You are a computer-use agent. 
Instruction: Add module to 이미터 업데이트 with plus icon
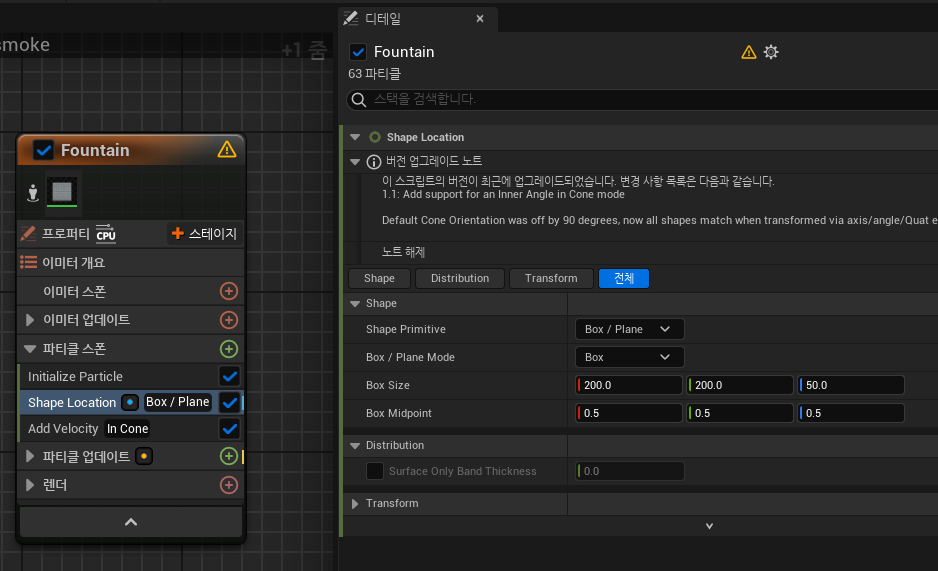(x=229, y=320)
